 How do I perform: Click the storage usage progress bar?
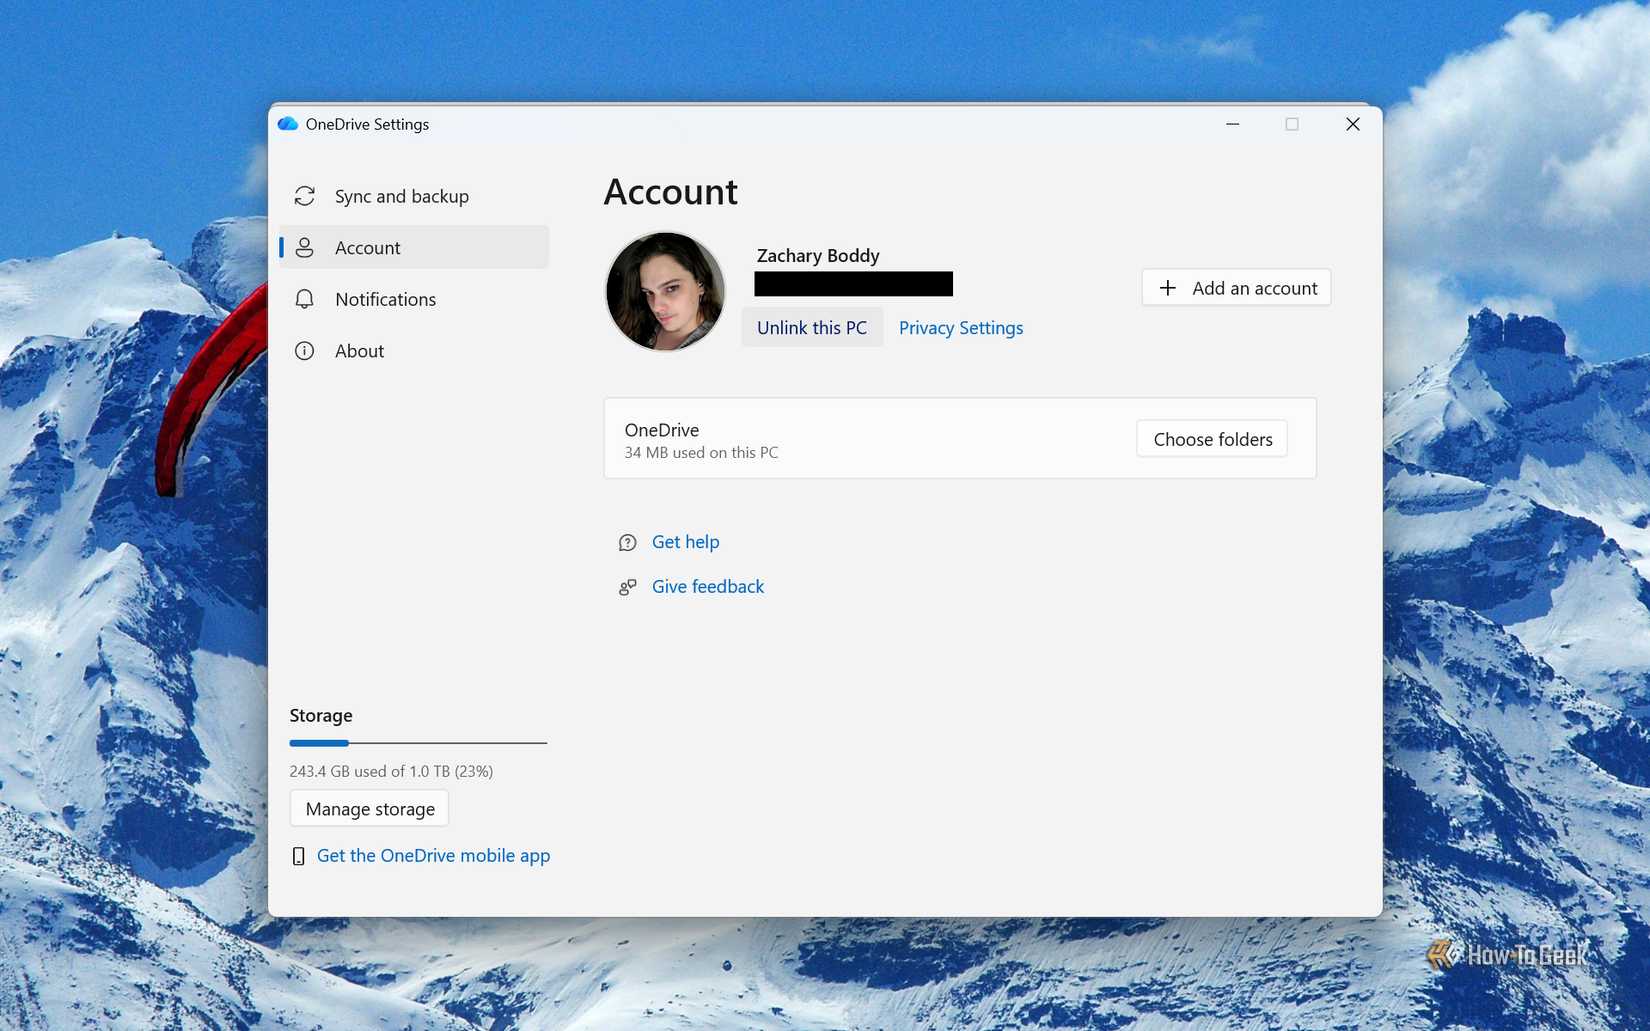pyautogui.click(x=418, y=743)
